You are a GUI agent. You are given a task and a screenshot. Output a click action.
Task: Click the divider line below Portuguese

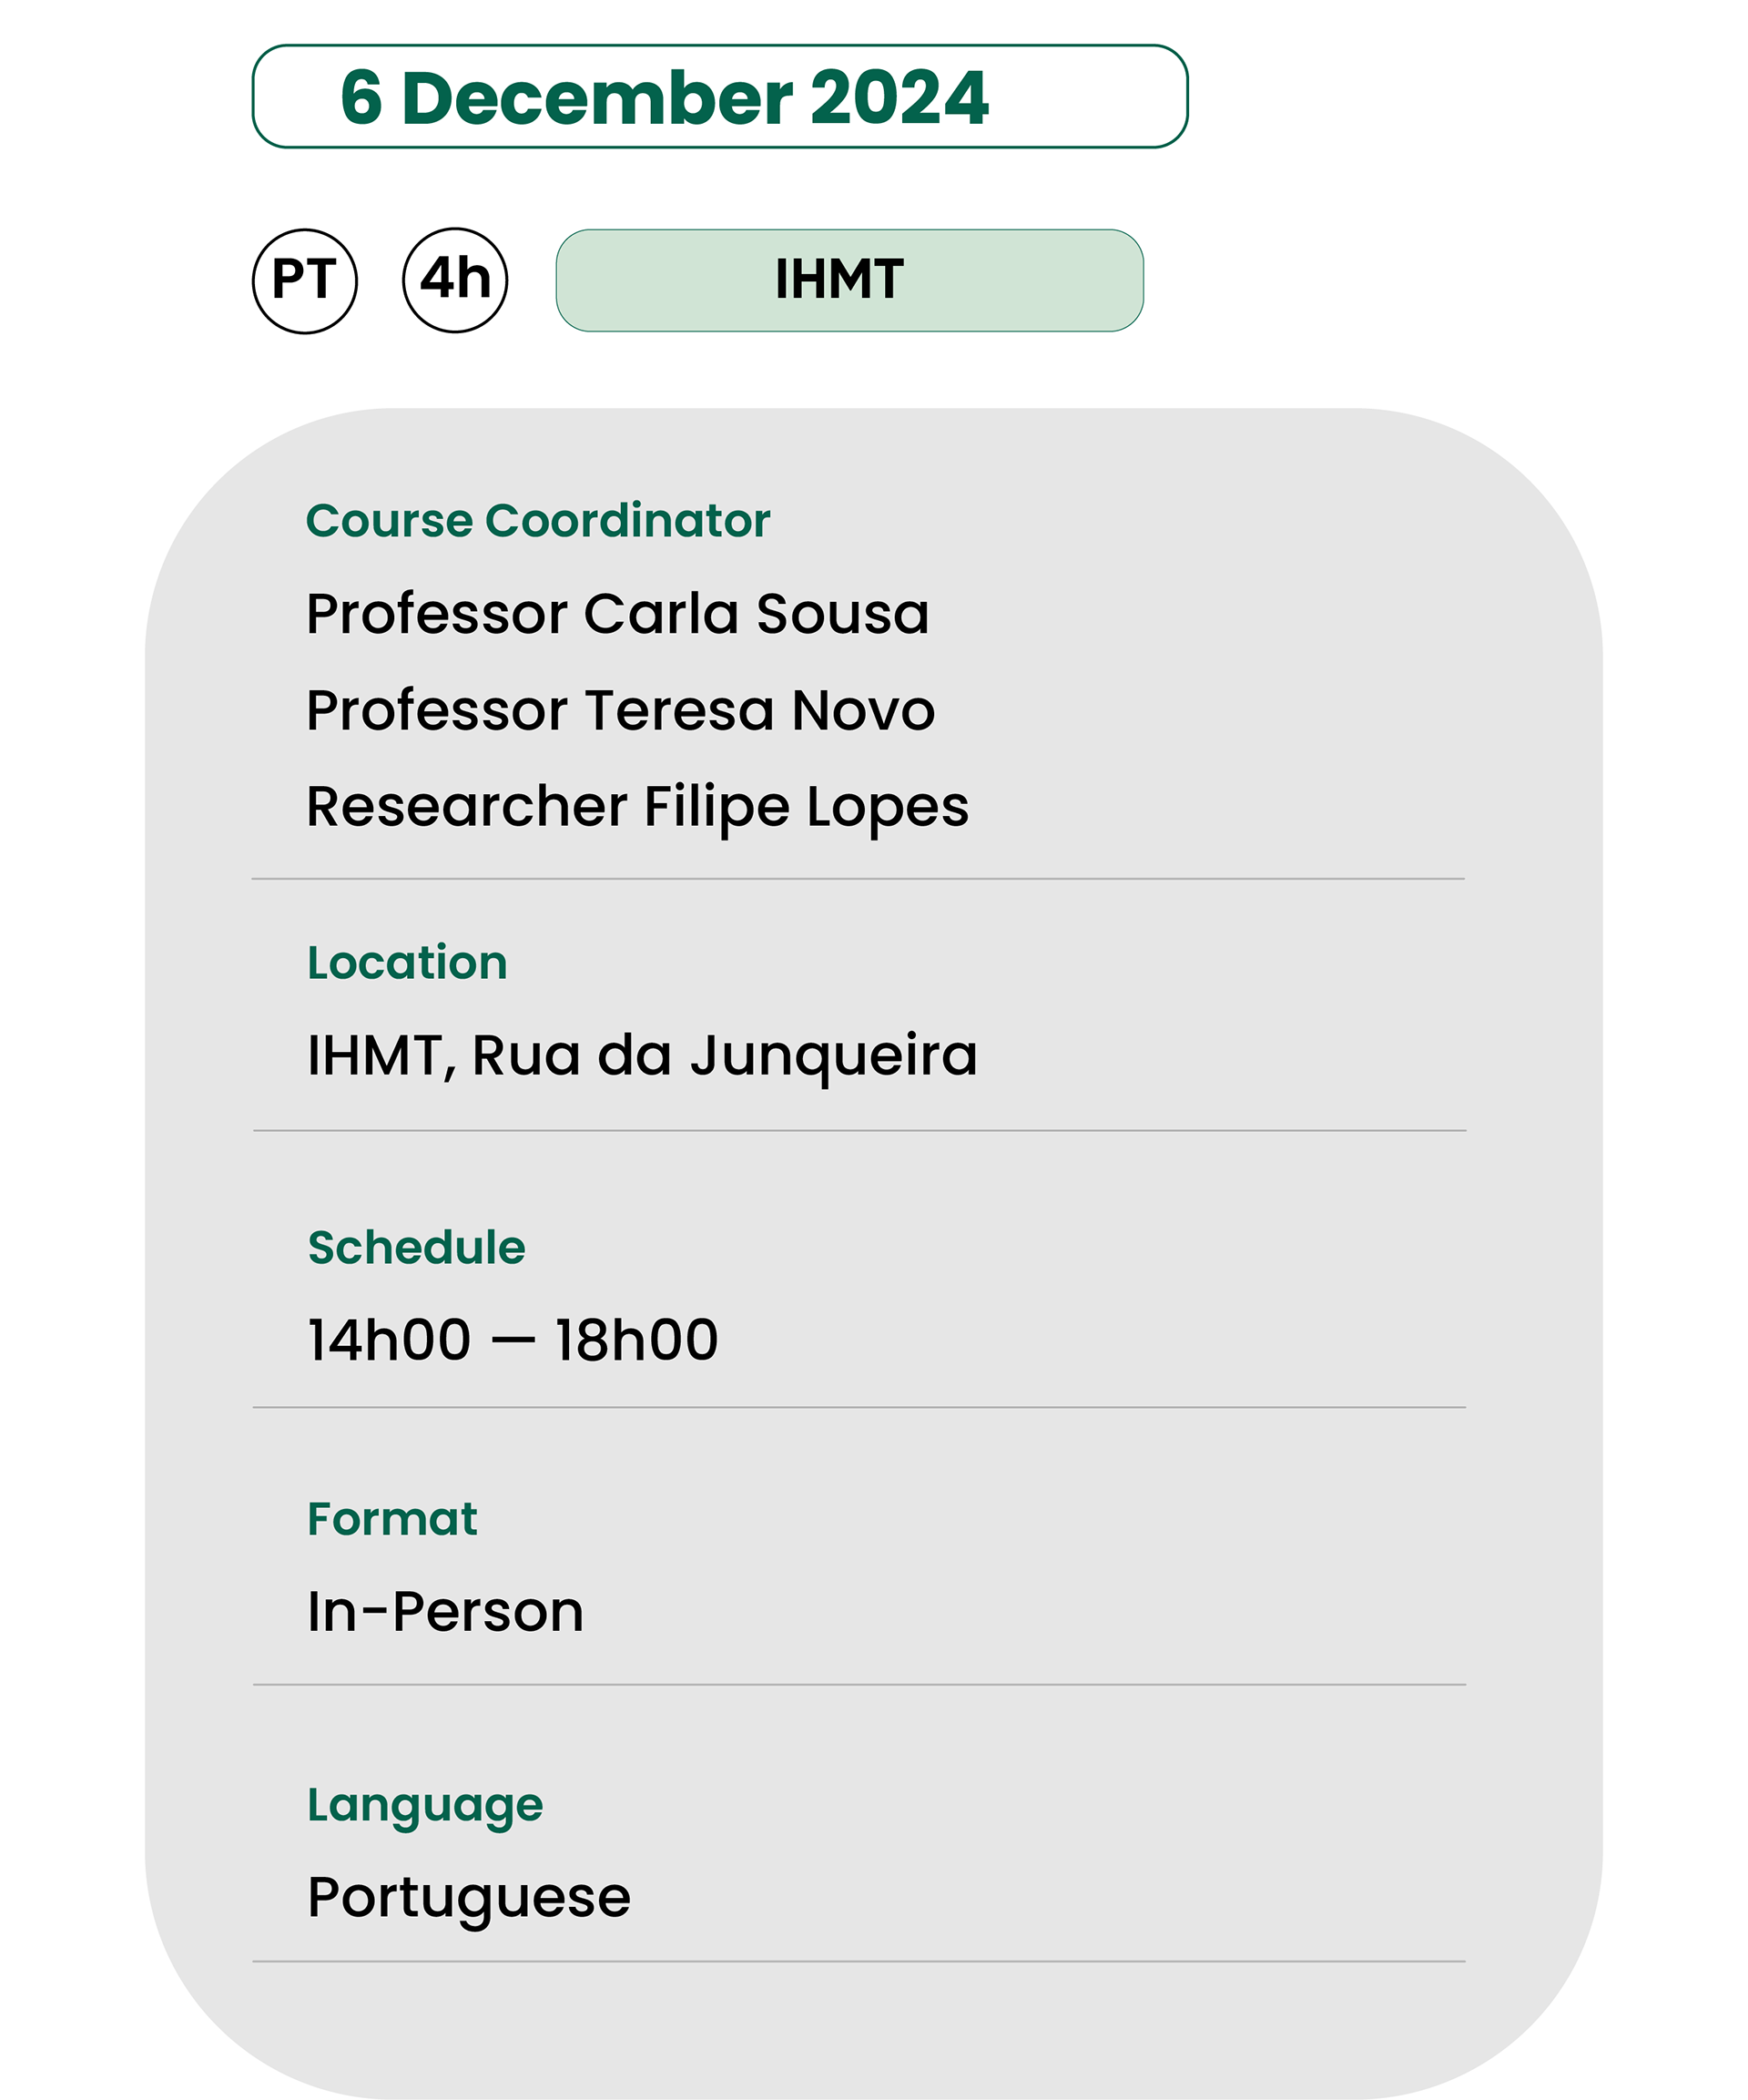coord(859,1962)
